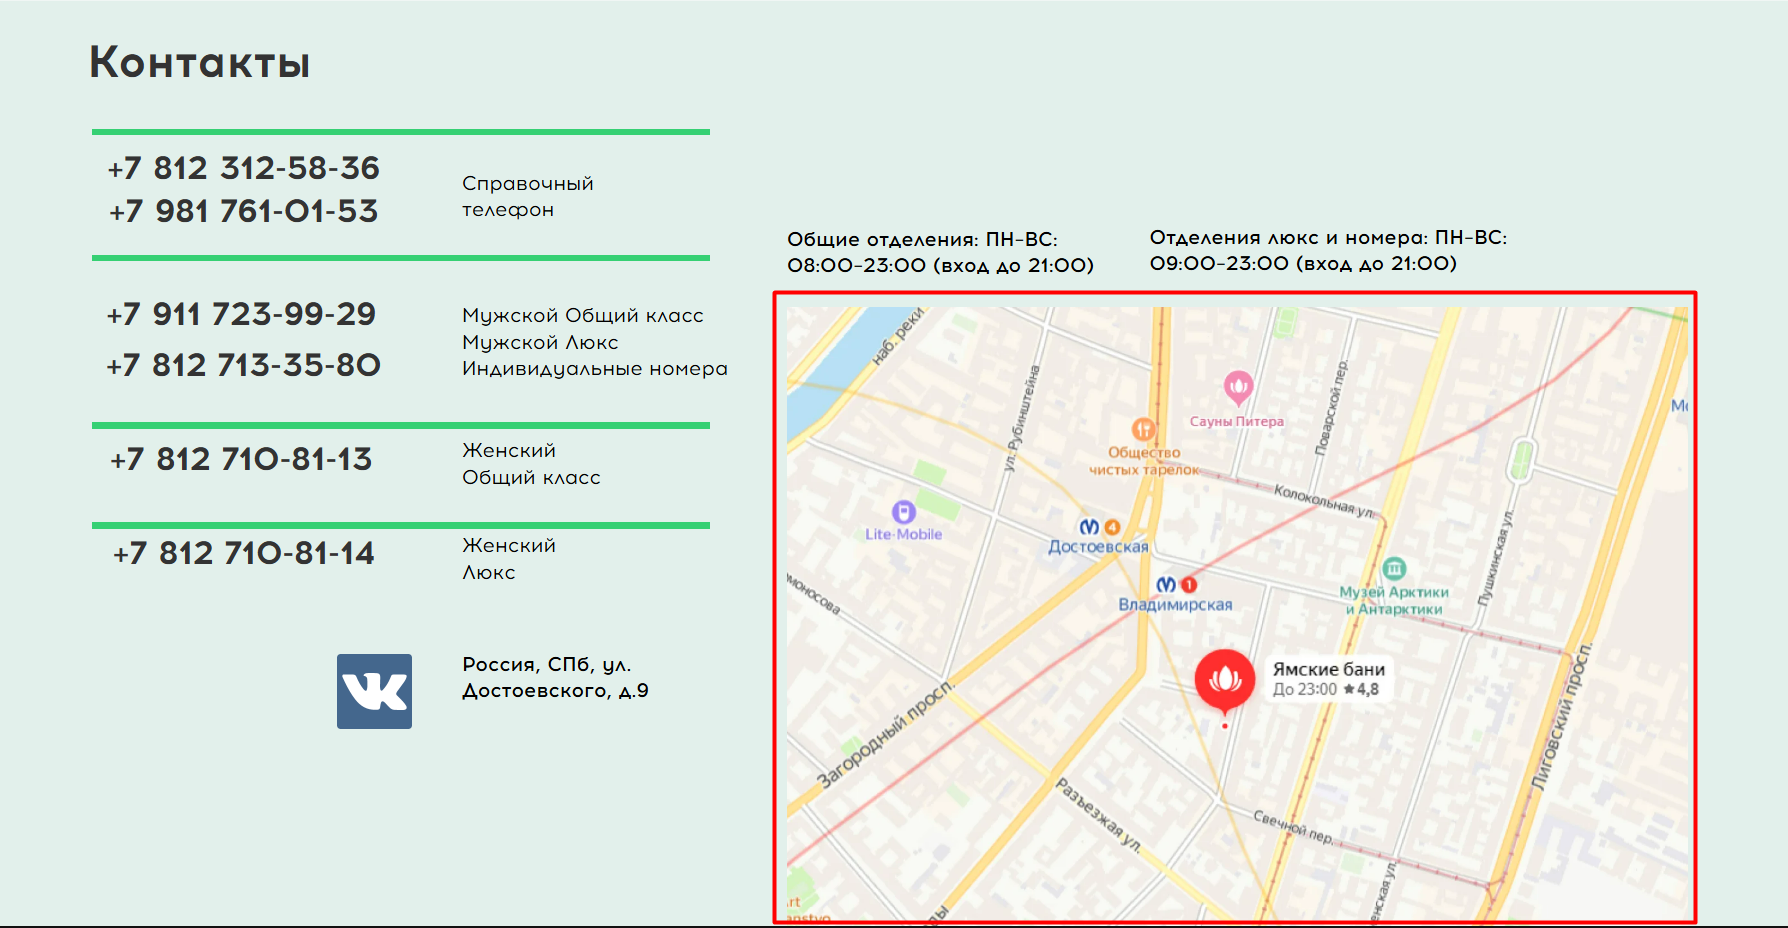Click the Сауны Питера pink map marker
Image resolution: width=1788 pixels, height=928 pixels.
coord(1238,385)
